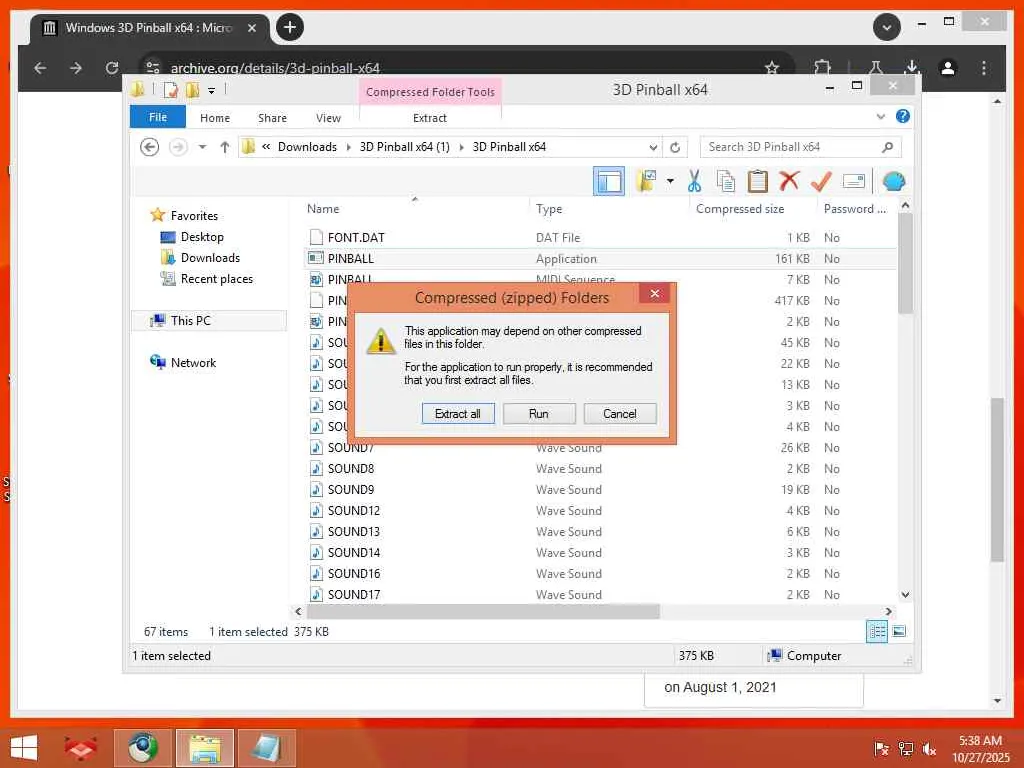The image size is (1024, 768).
Task: Click the Copy pages icon
Action: 726,182
